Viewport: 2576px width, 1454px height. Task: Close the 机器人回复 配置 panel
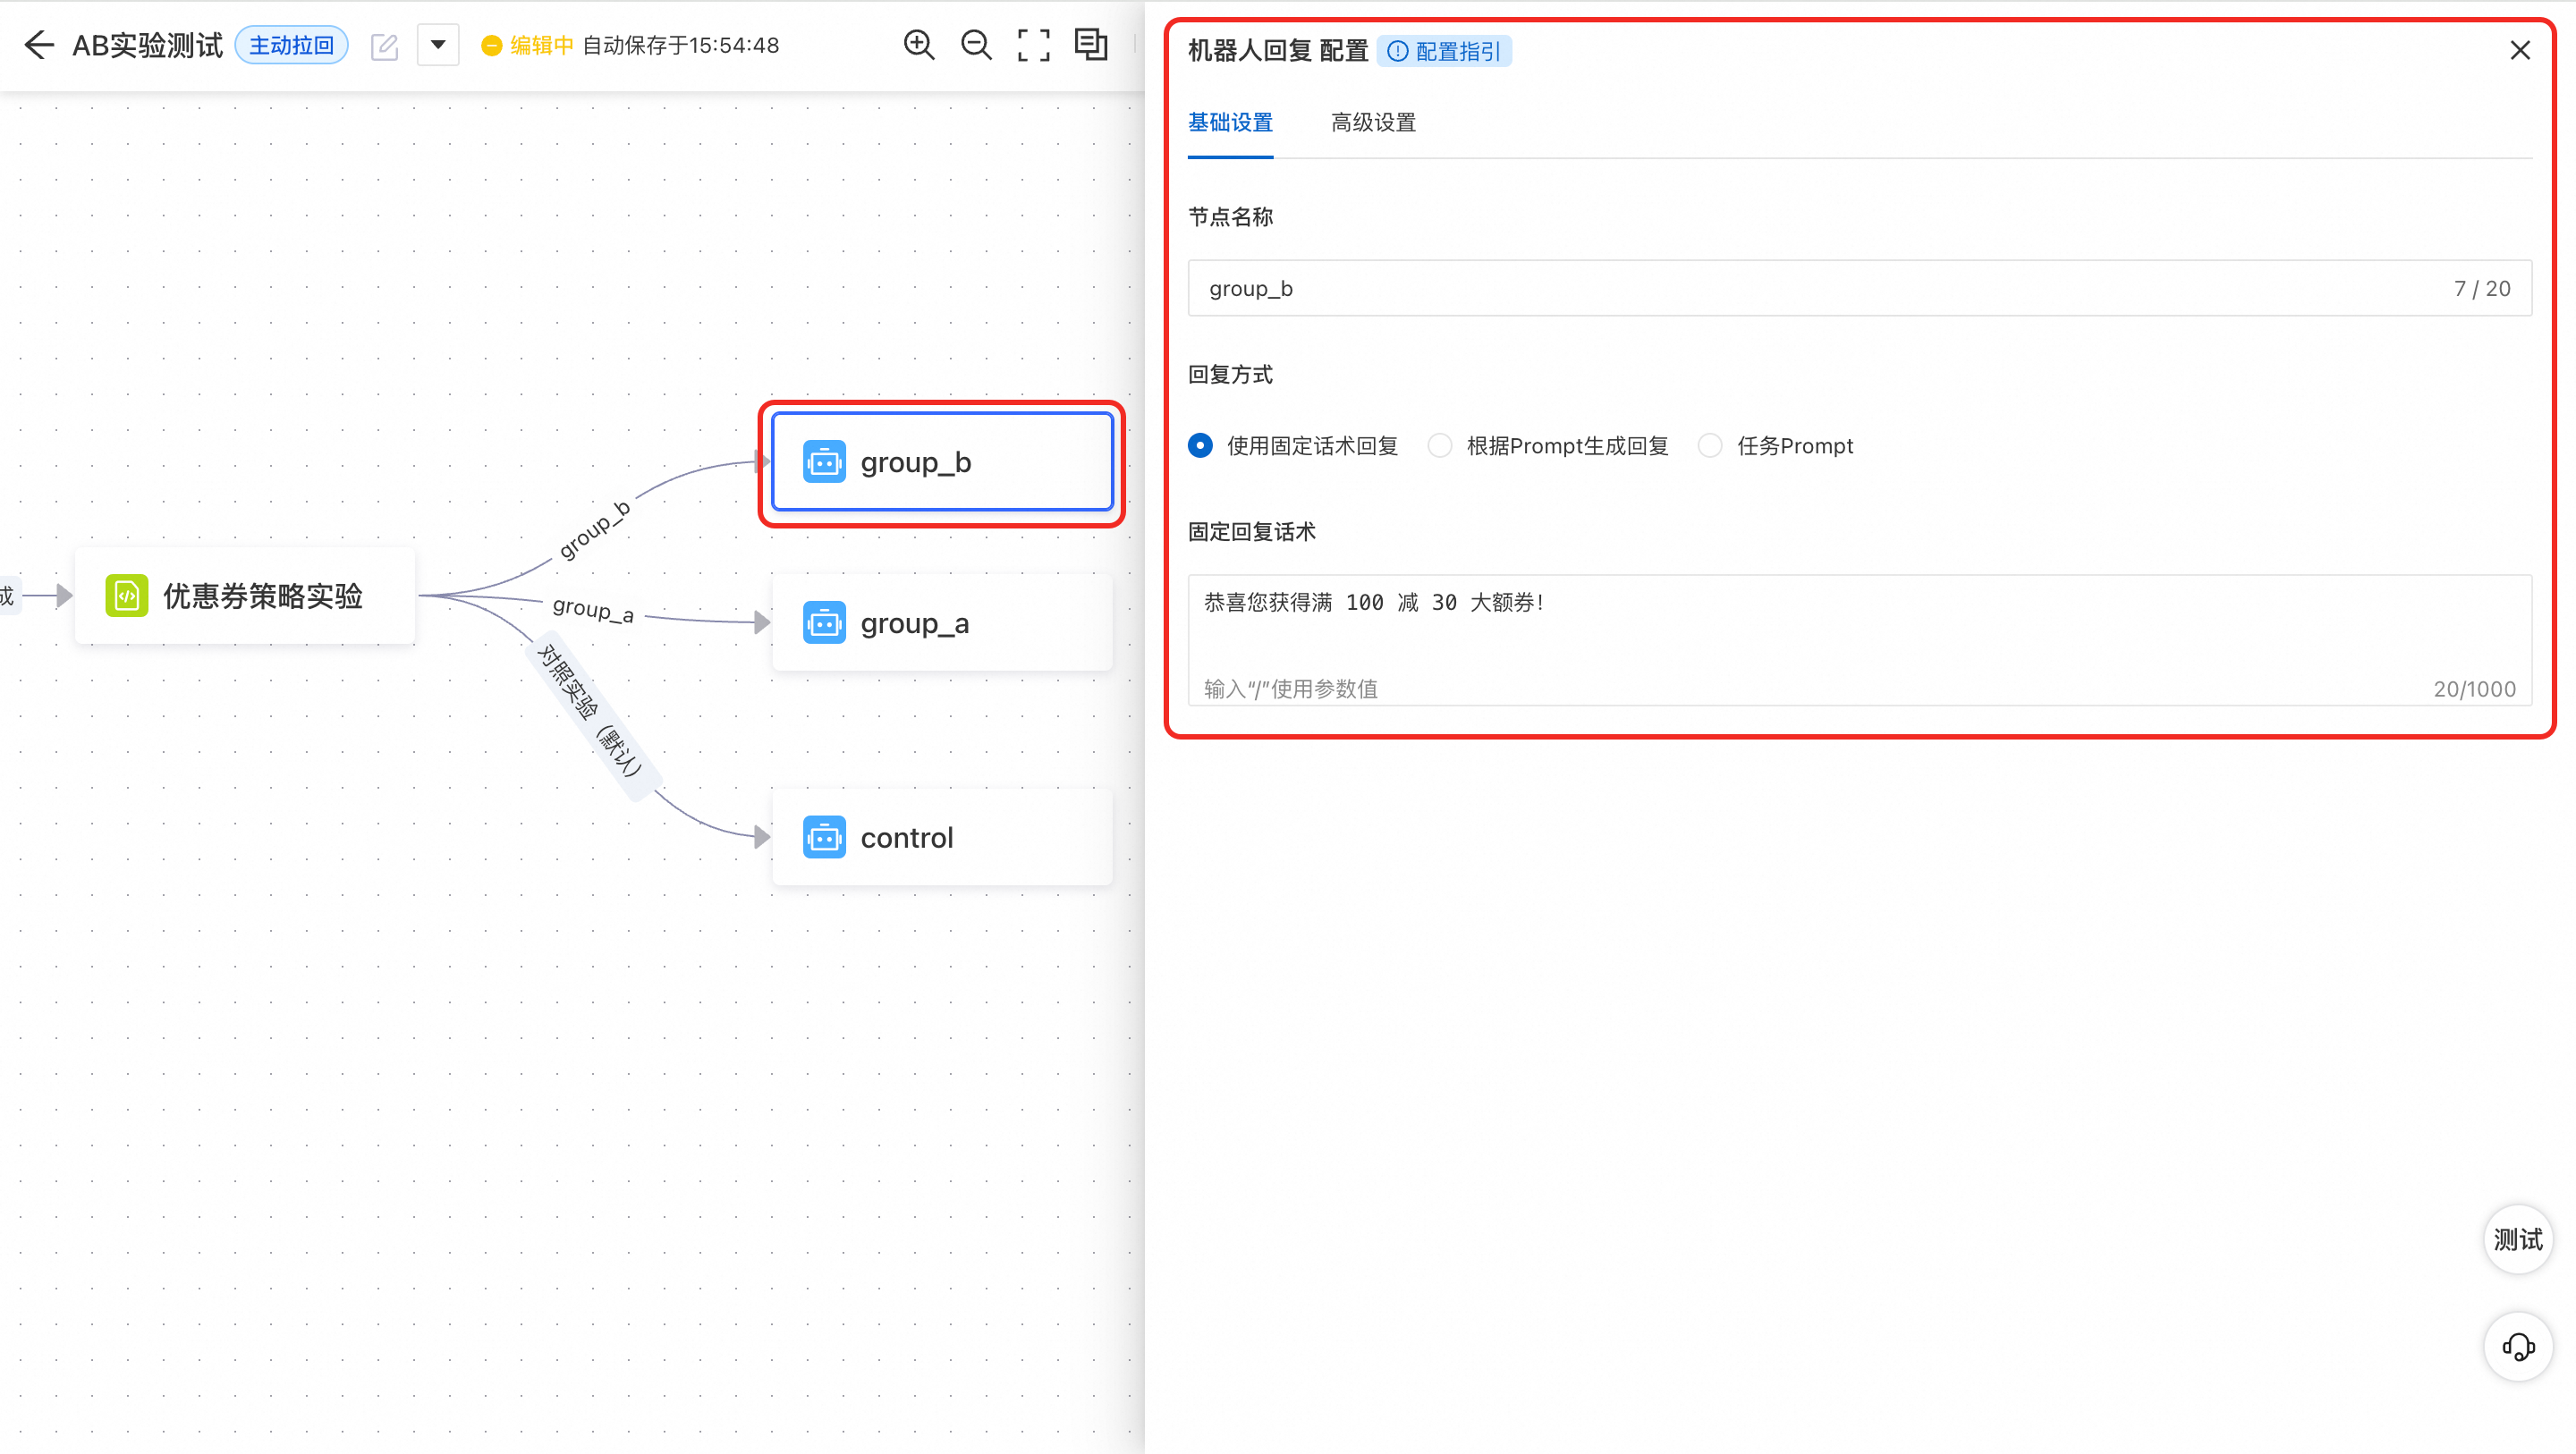tap(2520, 50)
